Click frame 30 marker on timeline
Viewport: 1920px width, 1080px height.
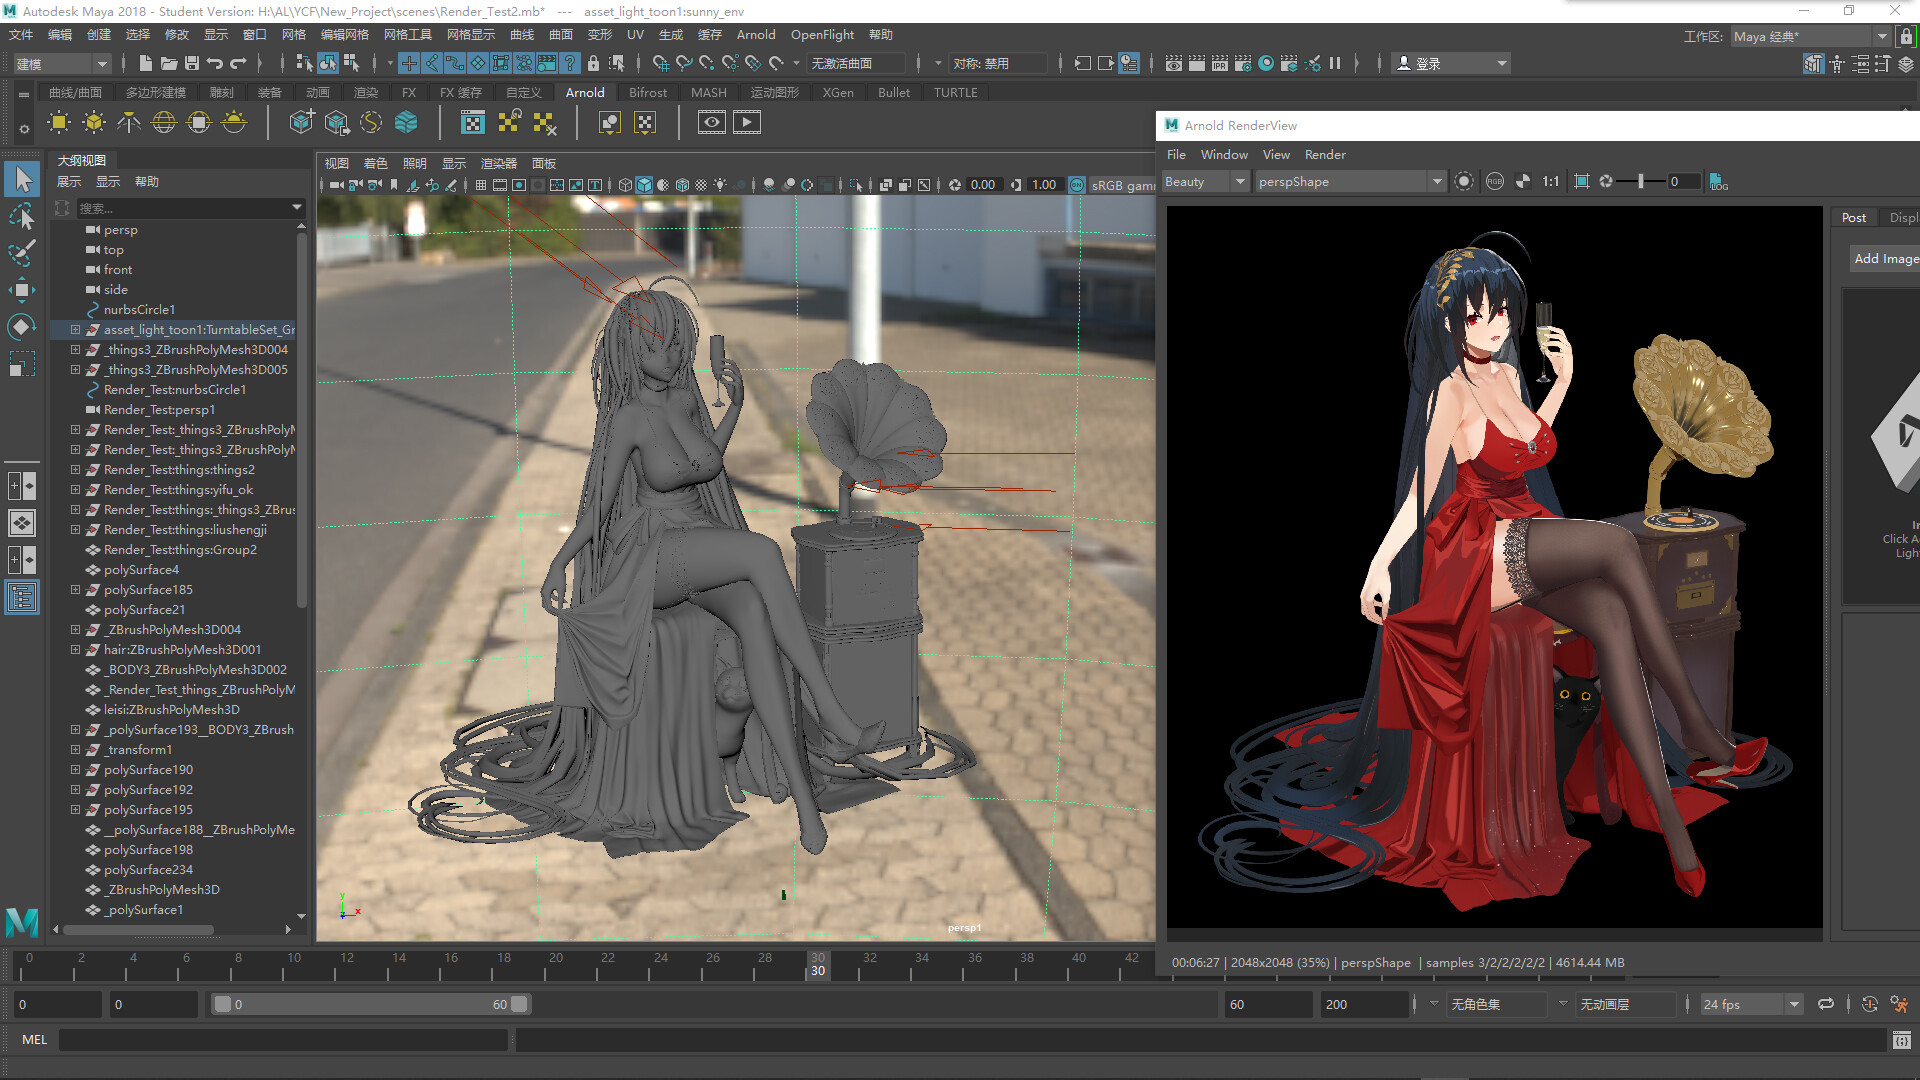click(x=818, y=964)
